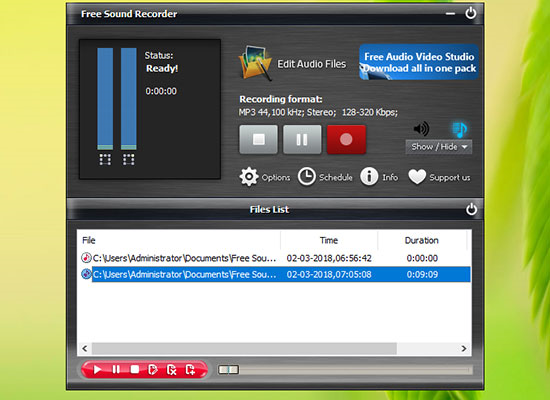Click the Schedule label text

tap(336, 178)
